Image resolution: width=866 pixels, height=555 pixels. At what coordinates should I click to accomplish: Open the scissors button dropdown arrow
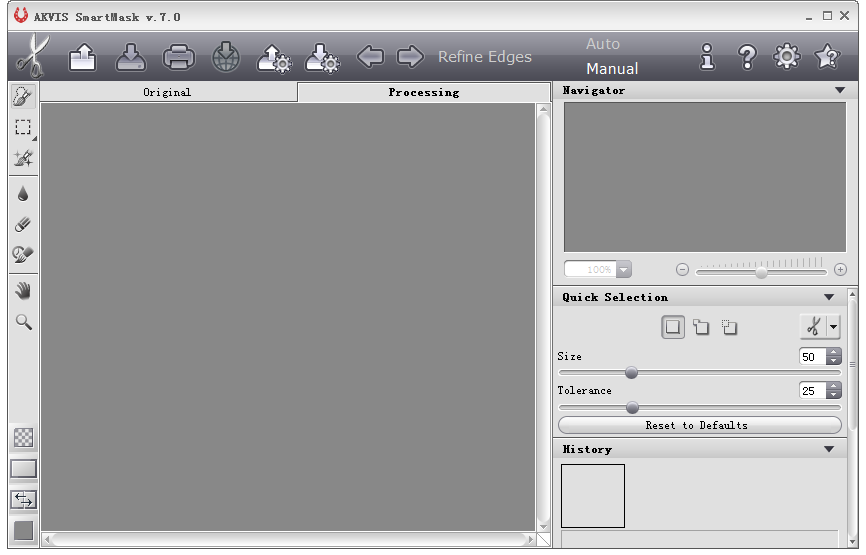(833, 326)
